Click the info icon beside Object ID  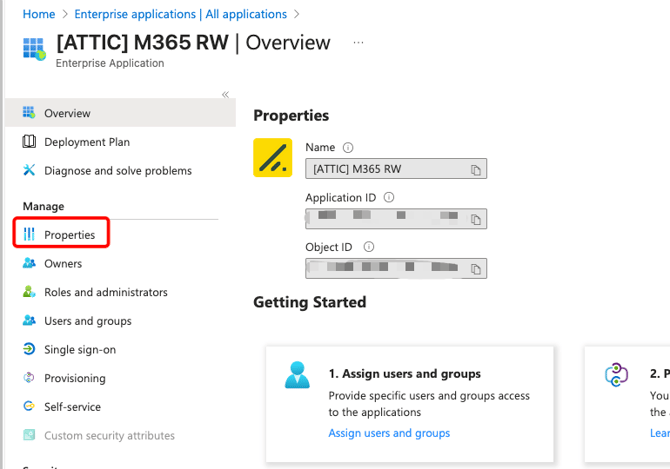point(368,247)
